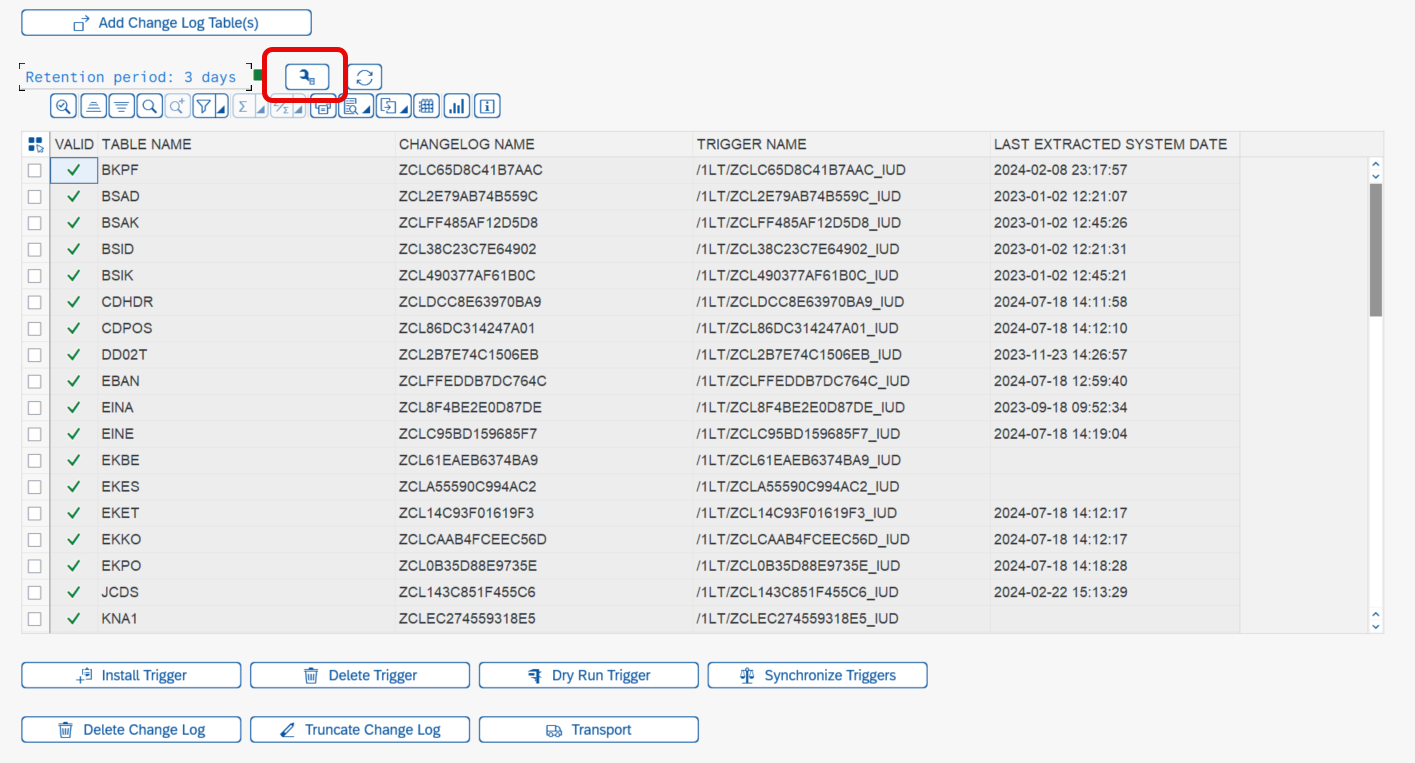Click the Synchronize Triggers button
Screen dimensions: 1415x763
point(817,675)
